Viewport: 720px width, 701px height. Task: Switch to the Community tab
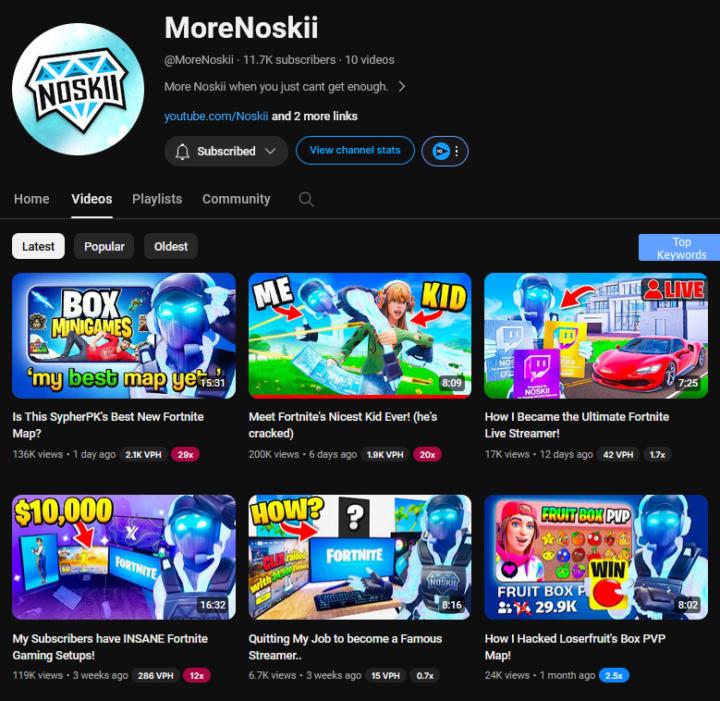coord(236,199)
